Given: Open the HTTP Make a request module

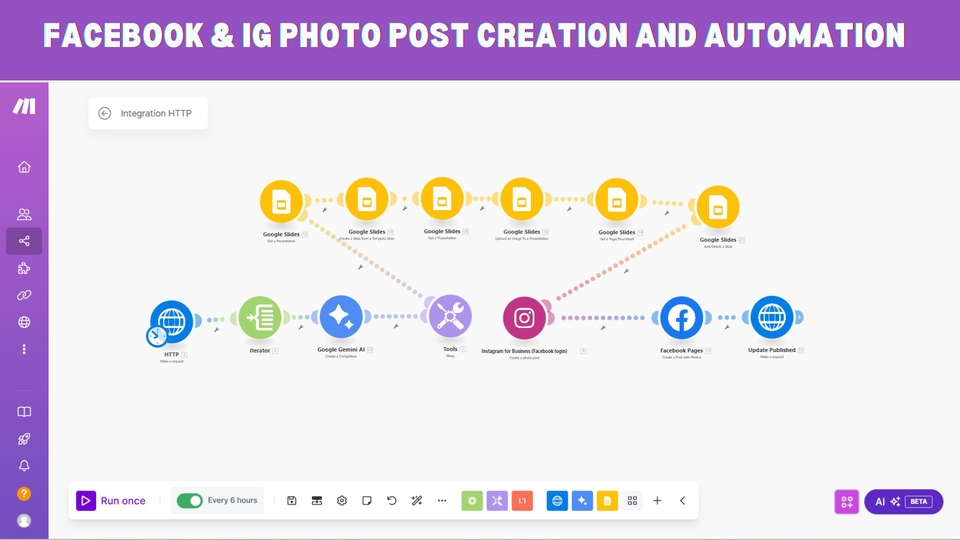Looking at the screenshot, I should [x=172, y=321].
